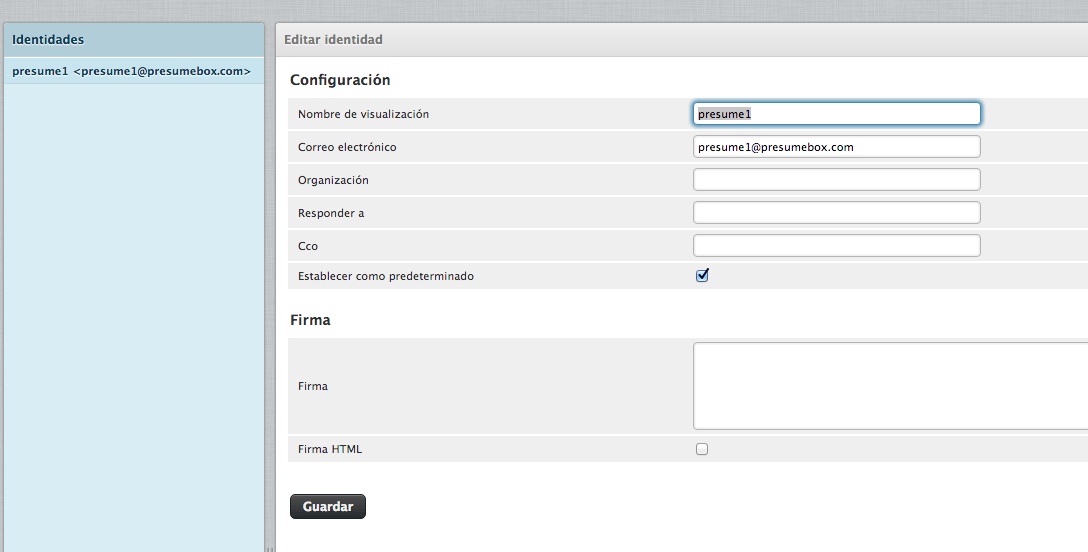The image size is (1088, 552).
Task: Click the Configuración section heading
Action: pos(340,80)
